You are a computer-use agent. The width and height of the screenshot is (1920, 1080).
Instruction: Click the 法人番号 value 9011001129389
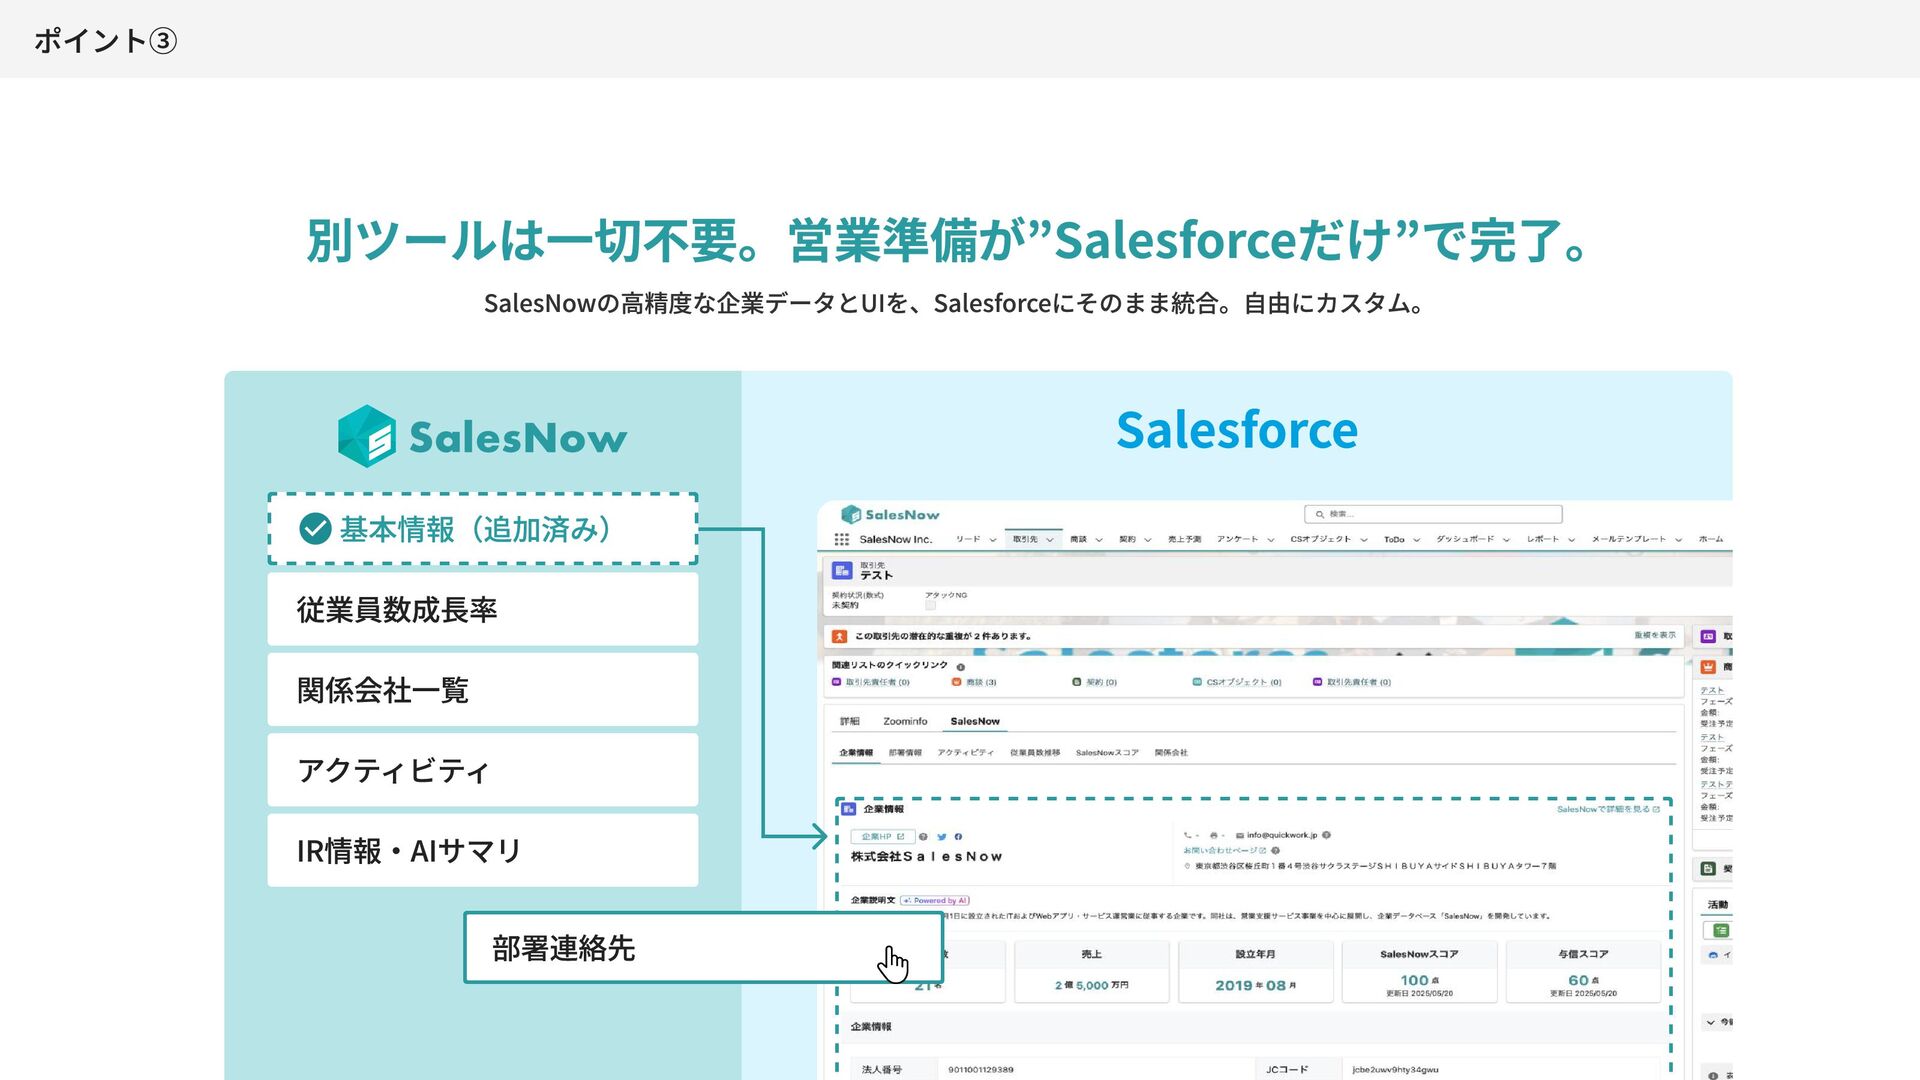click(981, 1070)
